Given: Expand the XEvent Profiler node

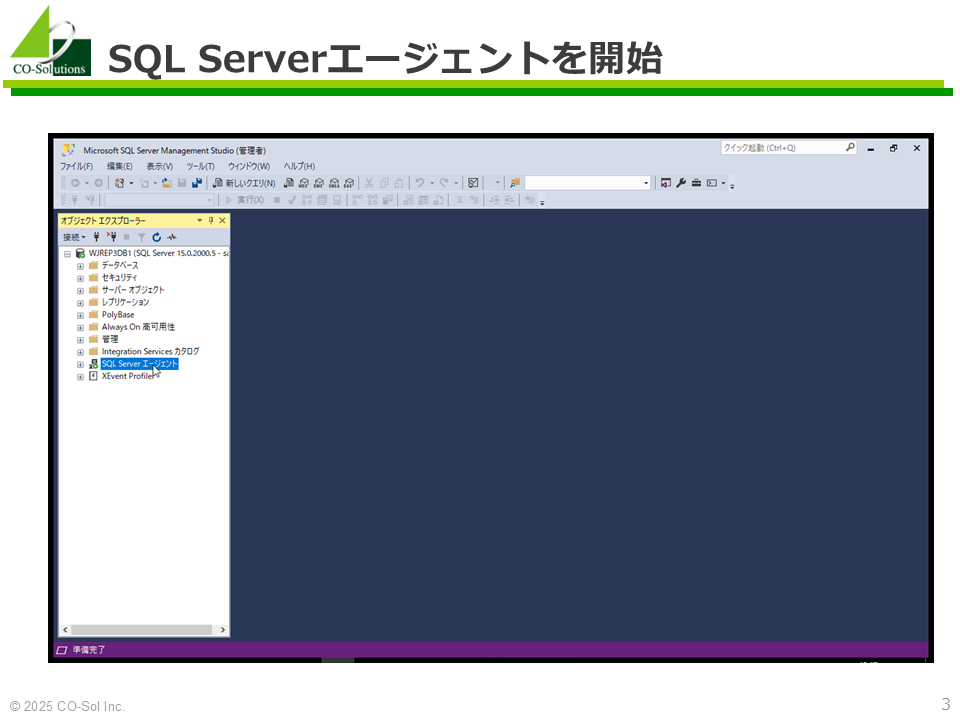Looking at the screenshot, I should pos(80,377).
